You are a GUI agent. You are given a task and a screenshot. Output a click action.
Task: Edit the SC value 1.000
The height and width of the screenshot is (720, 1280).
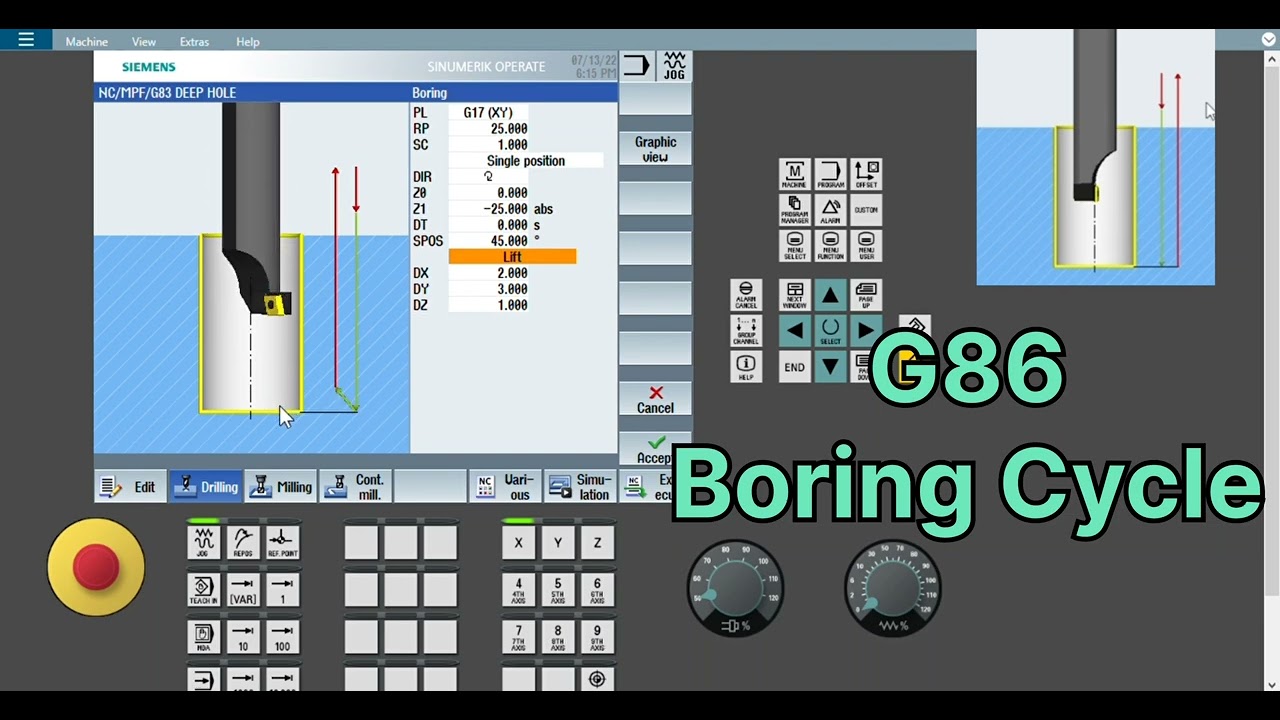tap(489, 145)
